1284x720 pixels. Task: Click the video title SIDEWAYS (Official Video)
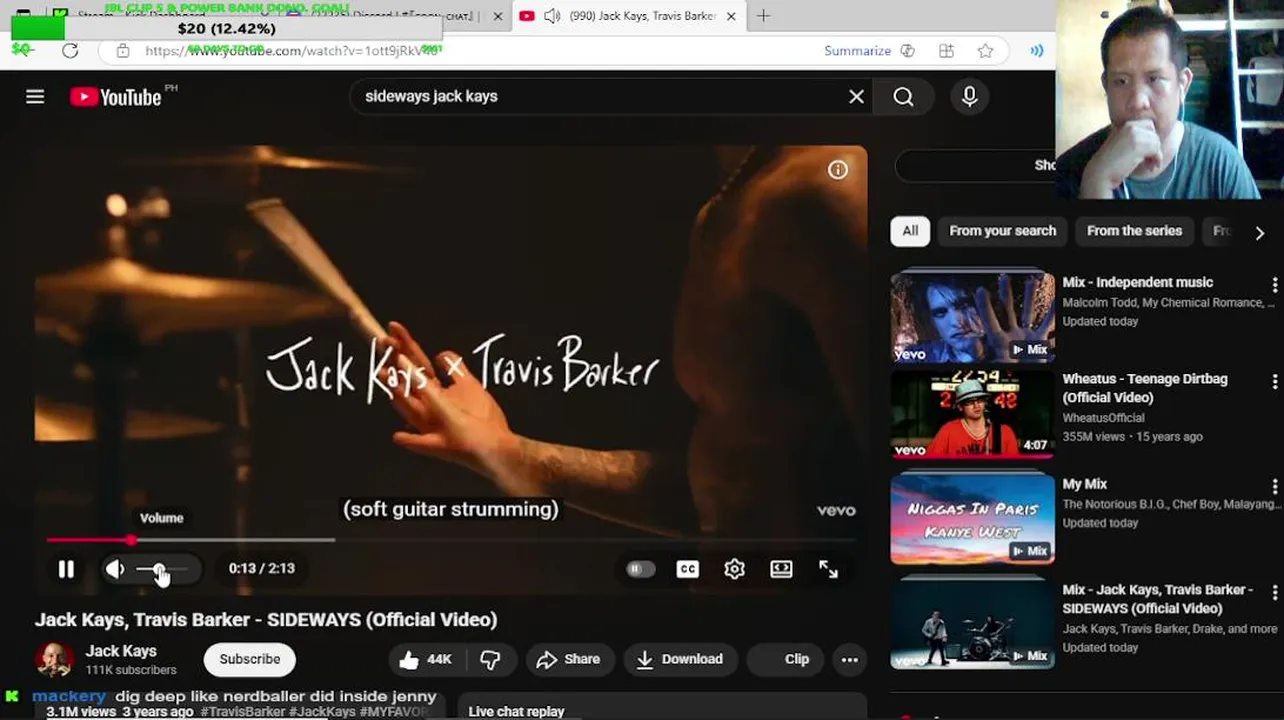(x=266, y=620)
